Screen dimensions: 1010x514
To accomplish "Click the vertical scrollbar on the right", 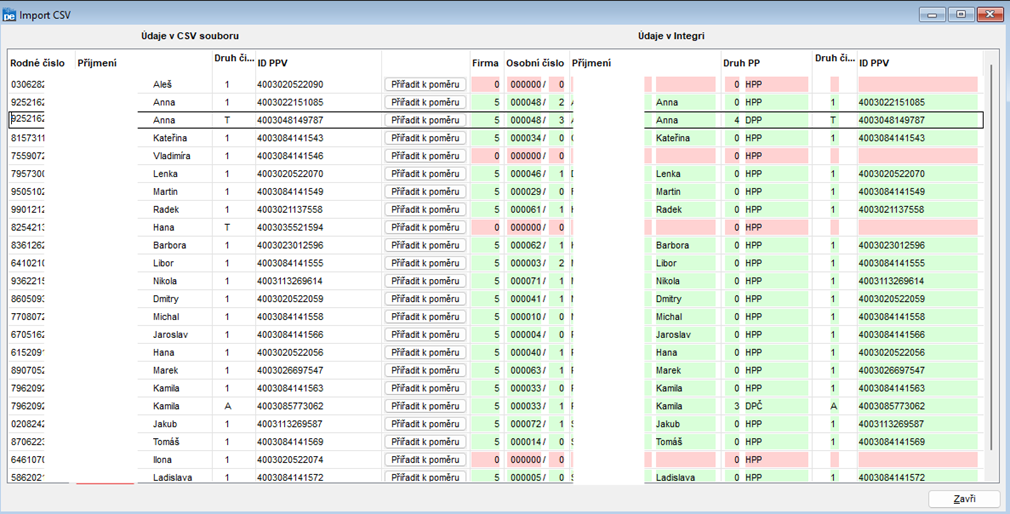I will coord(992,250).
